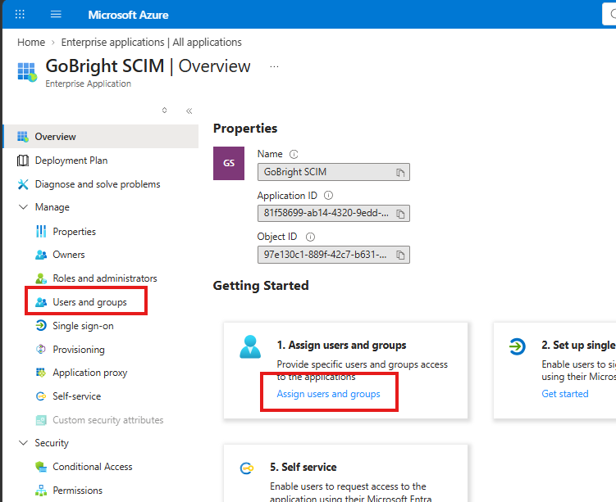
Task: Click the Assign users person icon on card
Action: coord(250,346)
